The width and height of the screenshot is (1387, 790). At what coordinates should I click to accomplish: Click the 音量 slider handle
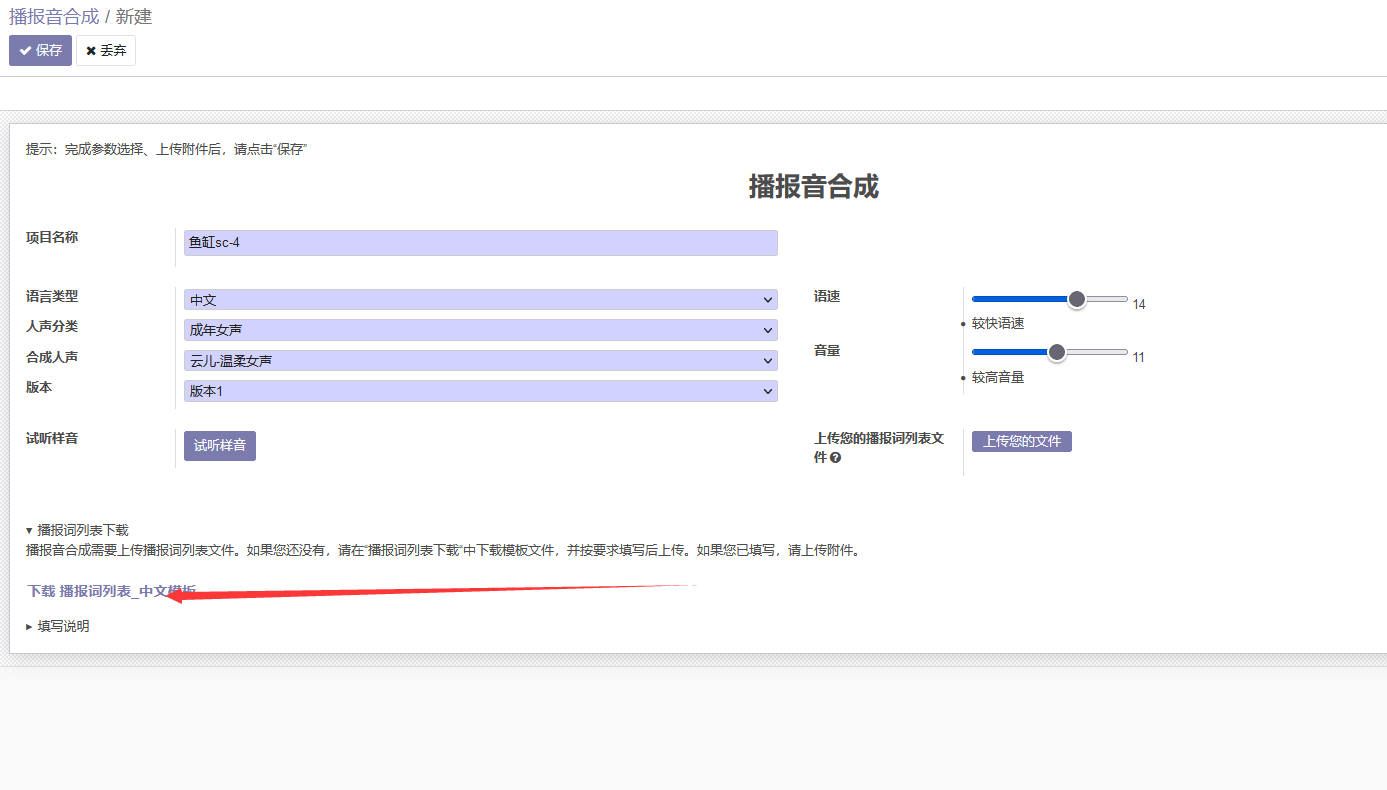click(x=1057, y=352)
